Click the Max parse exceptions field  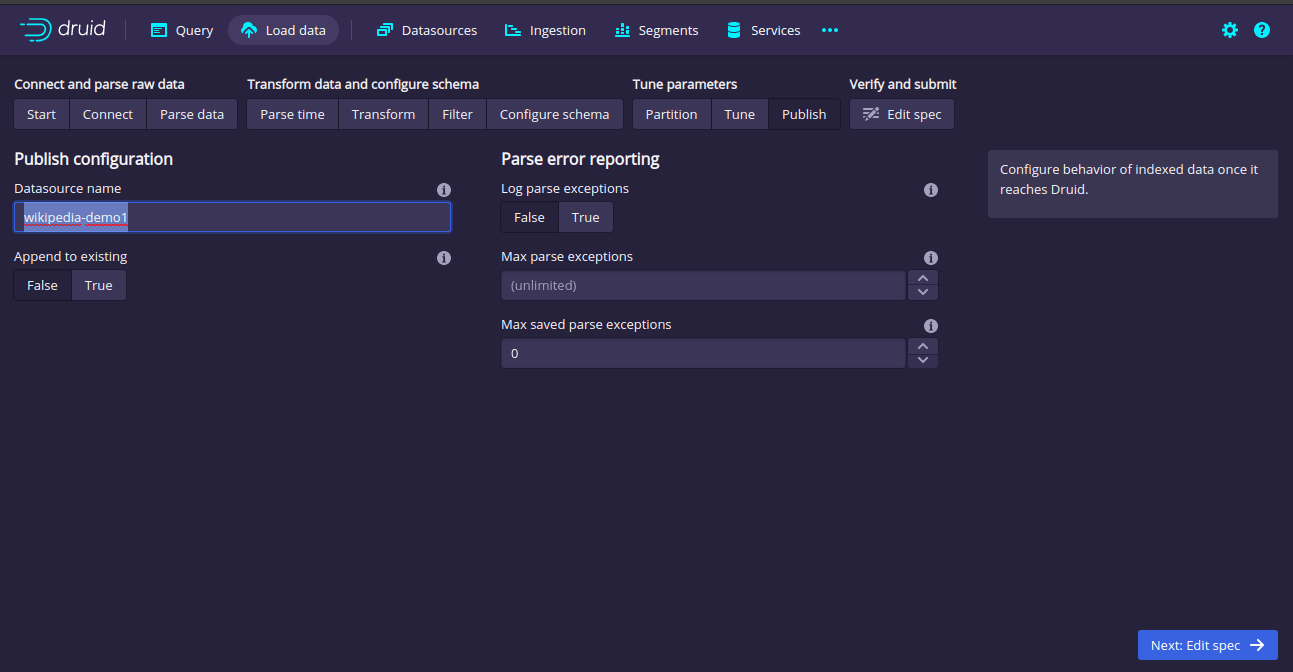(703, 285)
